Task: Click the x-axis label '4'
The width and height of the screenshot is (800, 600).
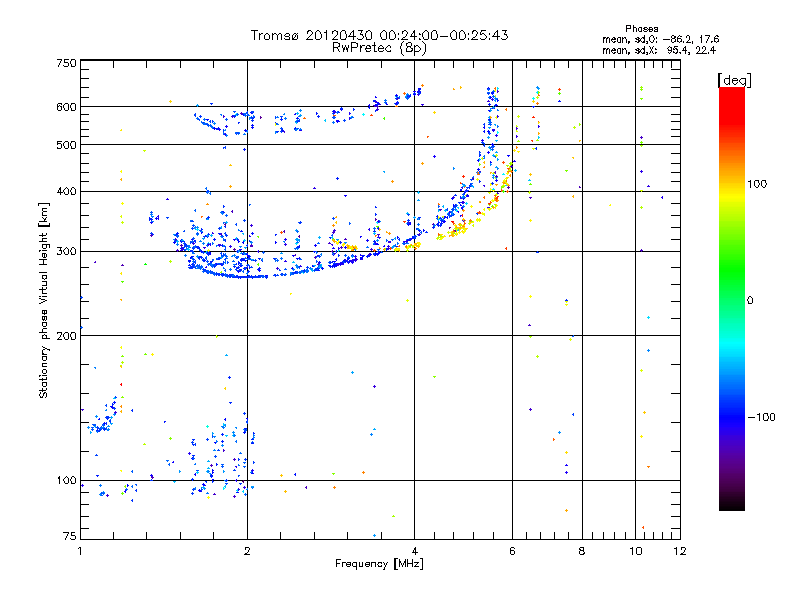Action: tap(414, 551)
